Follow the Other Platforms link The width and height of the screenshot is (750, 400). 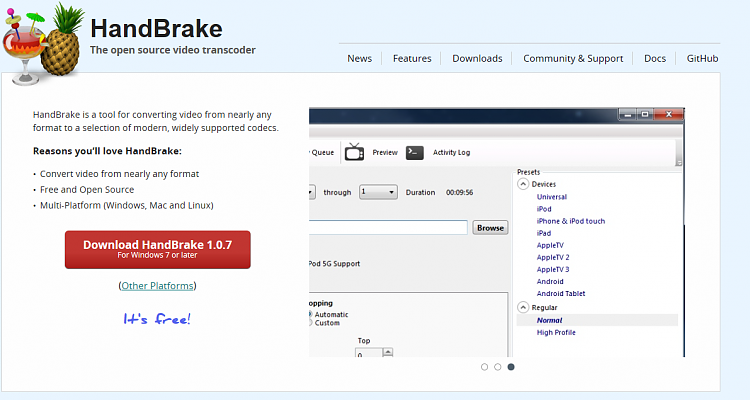click(x=157, y=286)
